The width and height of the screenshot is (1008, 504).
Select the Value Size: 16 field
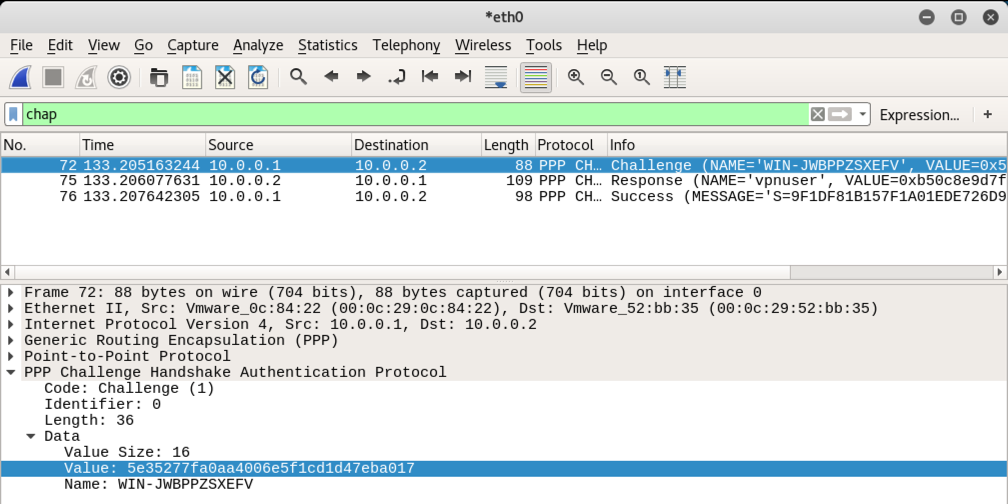point(127,452)
